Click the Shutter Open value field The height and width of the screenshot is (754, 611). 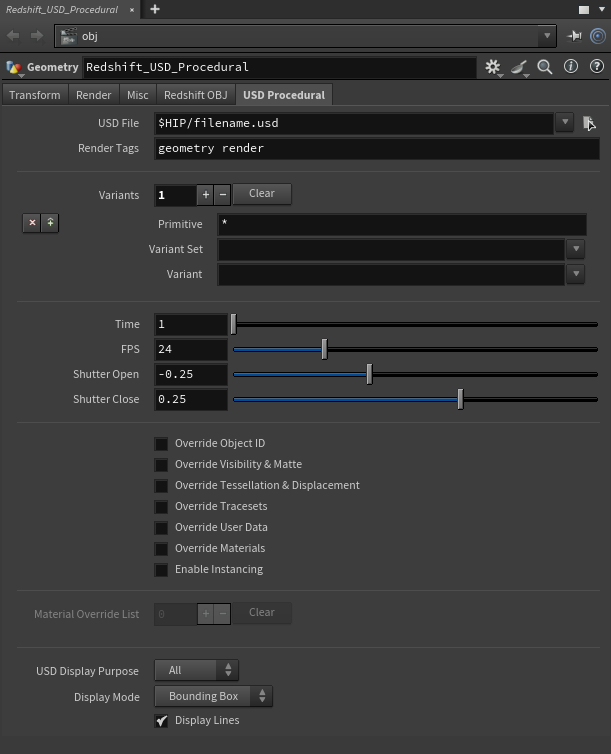coord(191,374)
